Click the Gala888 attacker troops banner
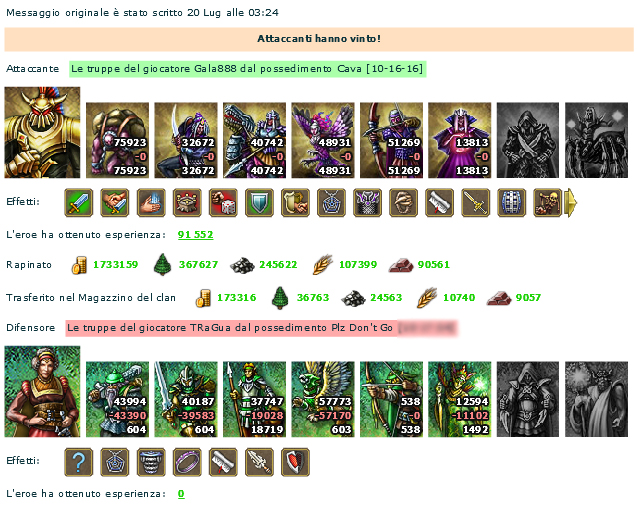Image resolution: width=637 pixels, height=505 pixels. click(247, 69)
